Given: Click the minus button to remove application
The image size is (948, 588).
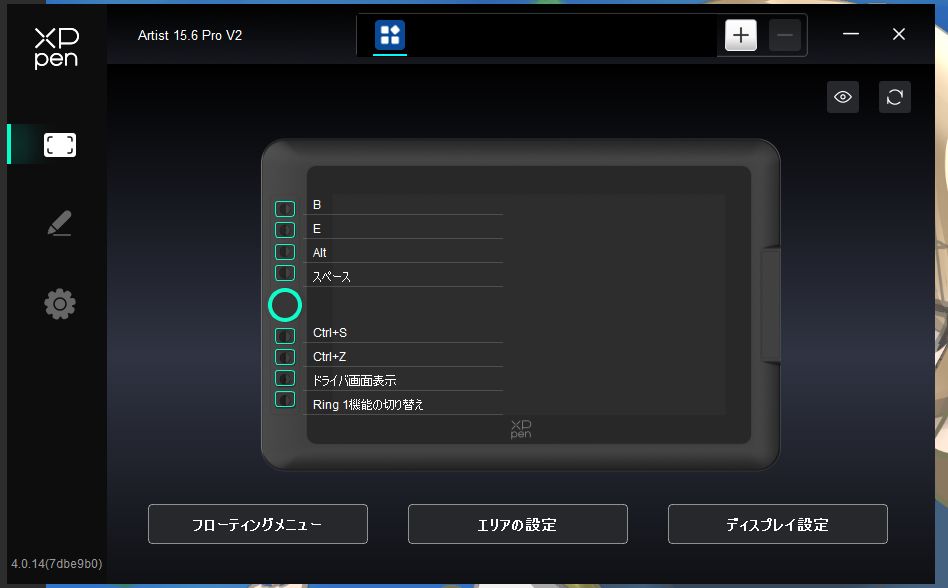Looking at the screenshot, I should [785, 36].
